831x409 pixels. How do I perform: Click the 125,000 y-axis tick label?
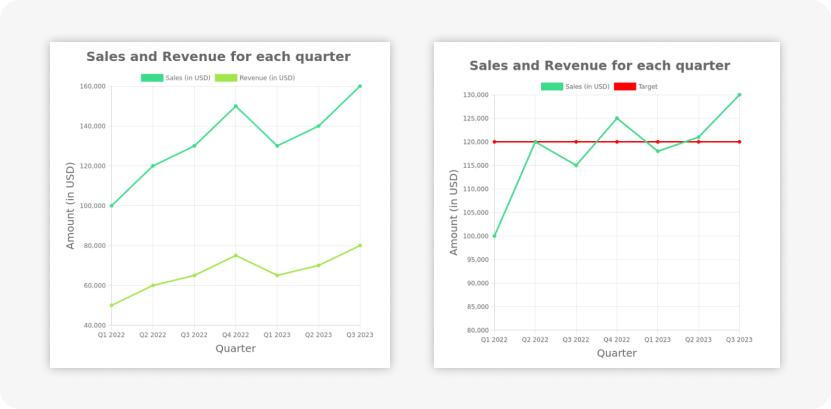[478, 119]
